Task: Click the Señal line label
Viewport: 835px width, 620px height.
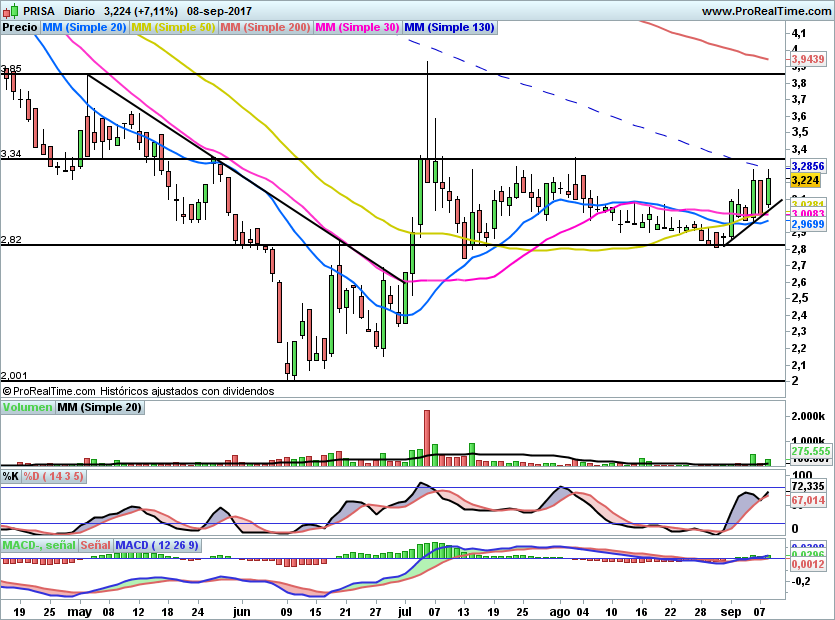Action: [x=95, y=545]
